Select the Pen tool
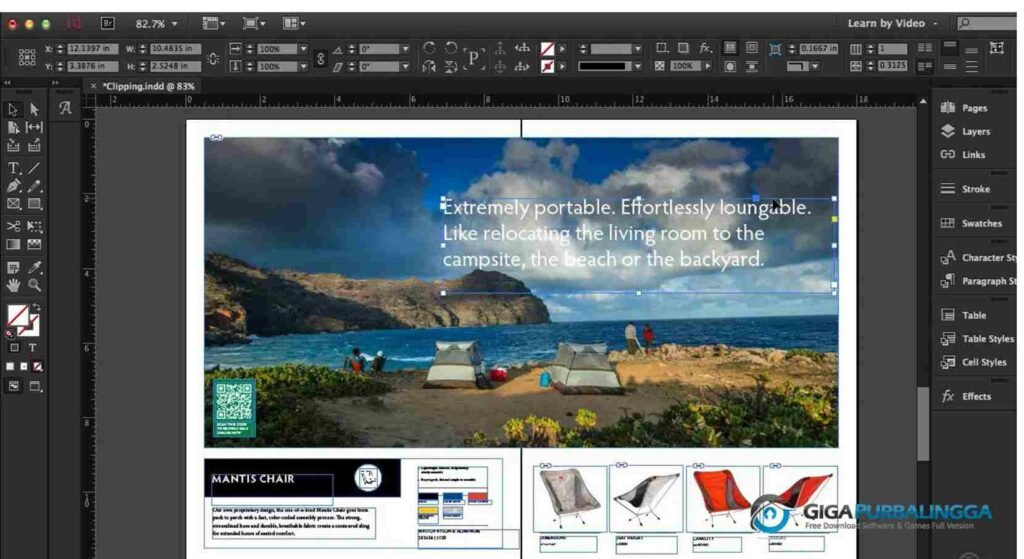1024x559 pixels. coord(13,186)
